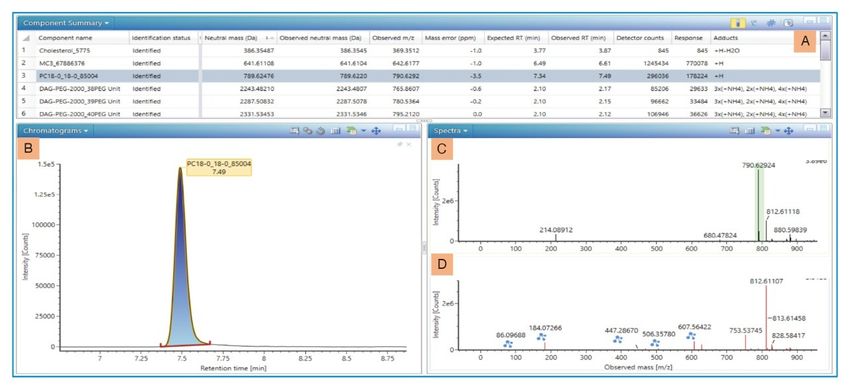This screenshot has width=850, height=391.
Task: Click the pin icon in the chromatogram plot corner
Action: click(x=400, y=144)
